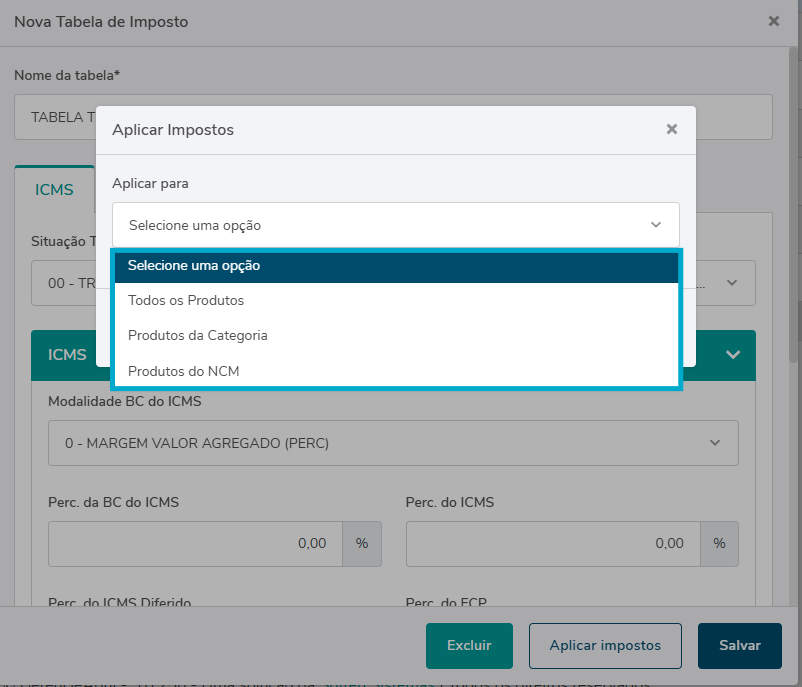Save with the Salvar button
Screen dimensions: 802x687
click(x=739, y=645)
